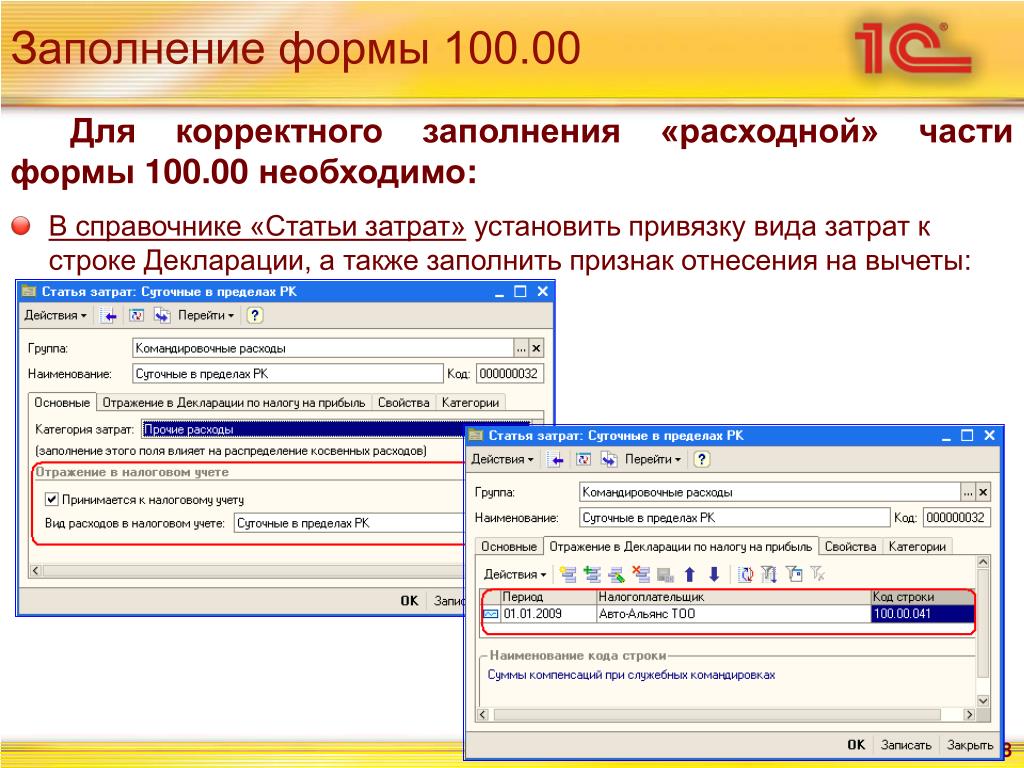Select Основные tab in front window

pos(509,547)
